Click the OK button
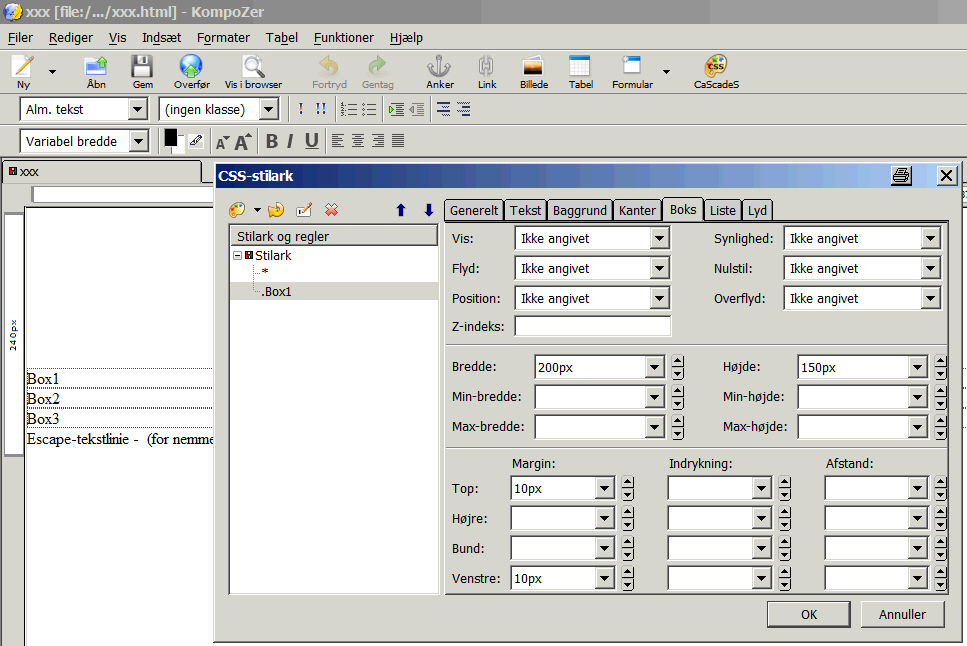The width and height of the screenshot is (967, 646). [808, 614]
